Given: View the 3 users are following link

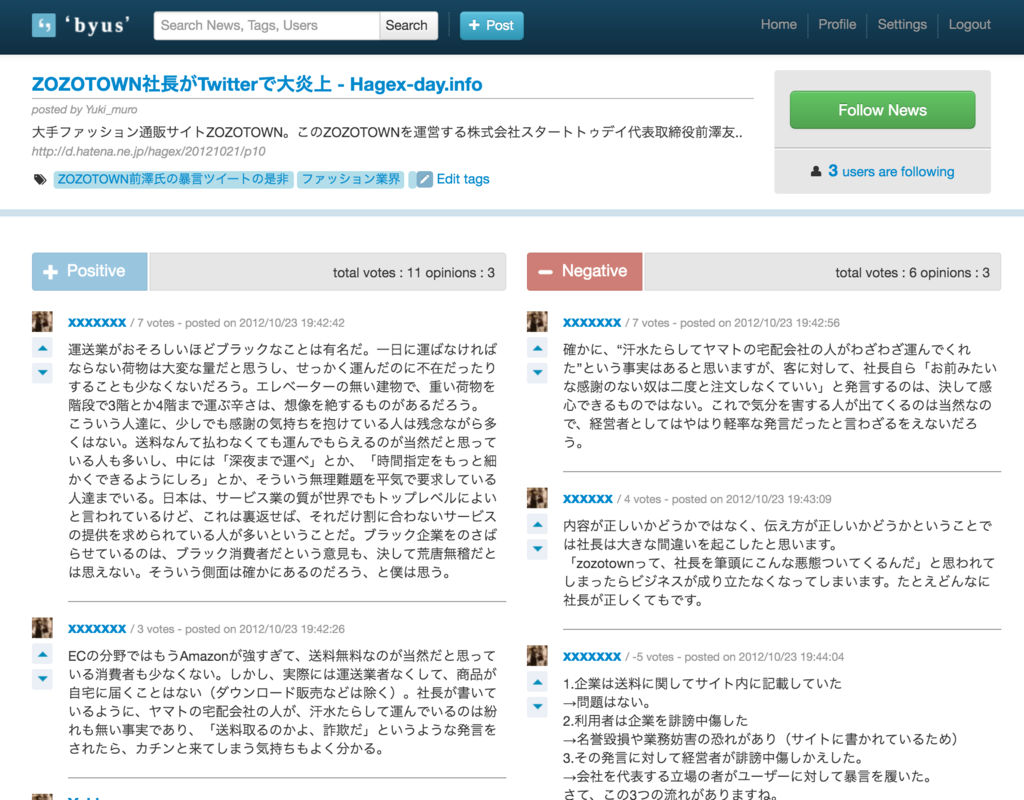Looking at the screenshot, I should point(891,171).
